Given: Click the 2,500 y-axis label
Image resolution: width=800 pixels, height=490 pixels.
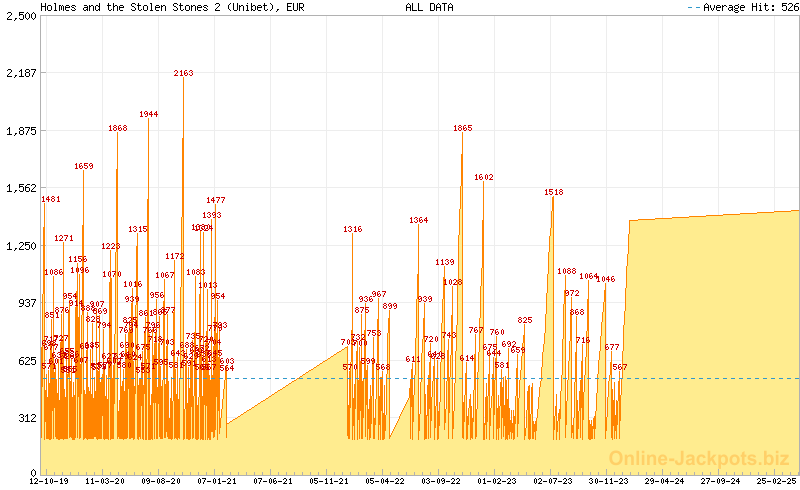Looking at the screenshot, I should pos(20,15).
